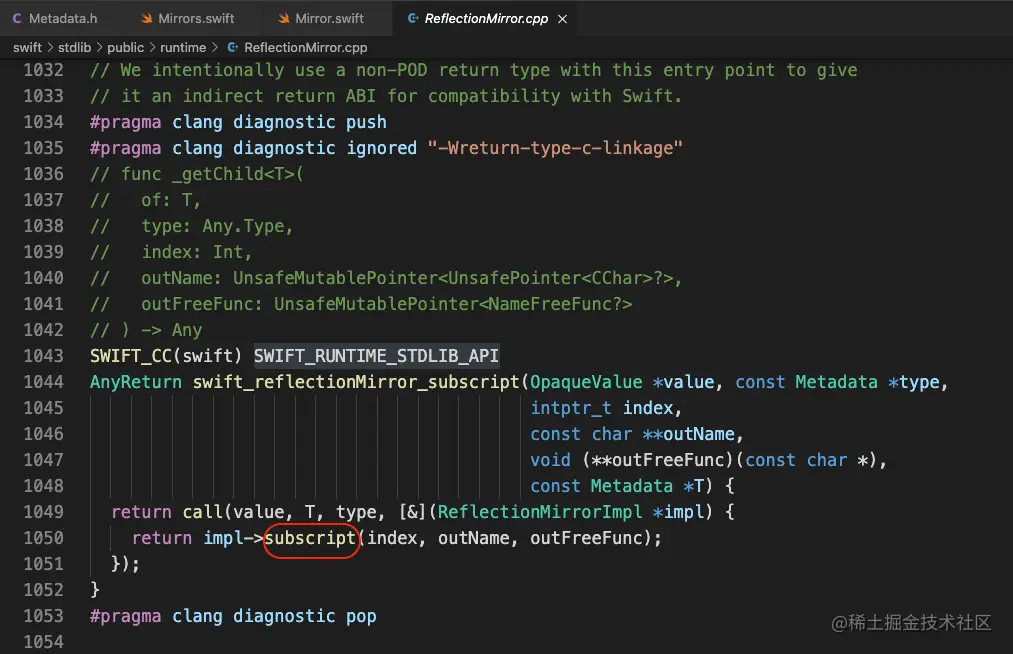Open the stdlib breadcrumb folder
The height and width of the screenshot is (654, 1013).
pyautogui.click(x=74, y=47)
